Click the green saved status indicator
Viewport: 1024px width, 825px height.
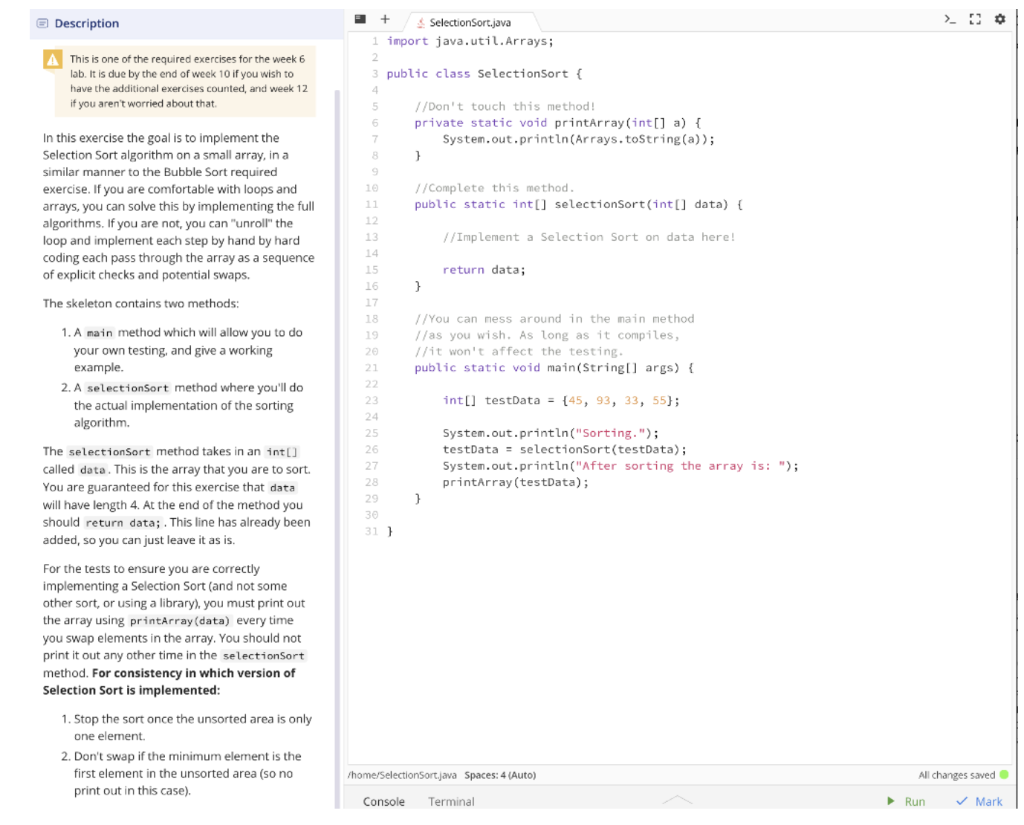(1004, 775)
